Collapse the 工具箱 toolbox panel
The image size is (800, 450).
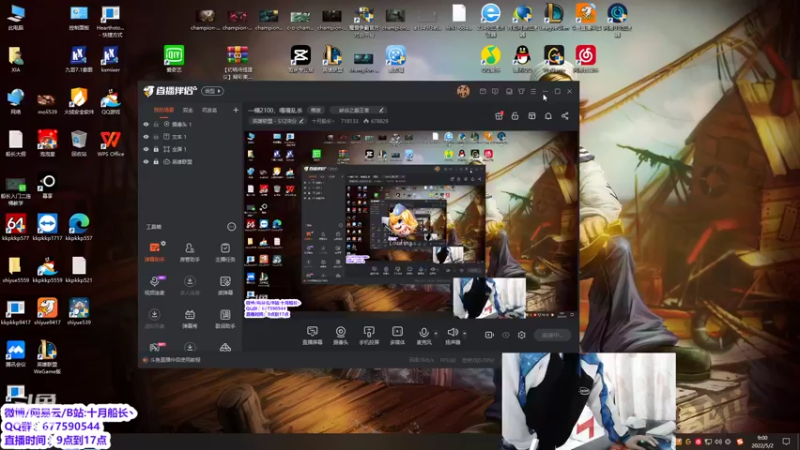pos(231,227)
